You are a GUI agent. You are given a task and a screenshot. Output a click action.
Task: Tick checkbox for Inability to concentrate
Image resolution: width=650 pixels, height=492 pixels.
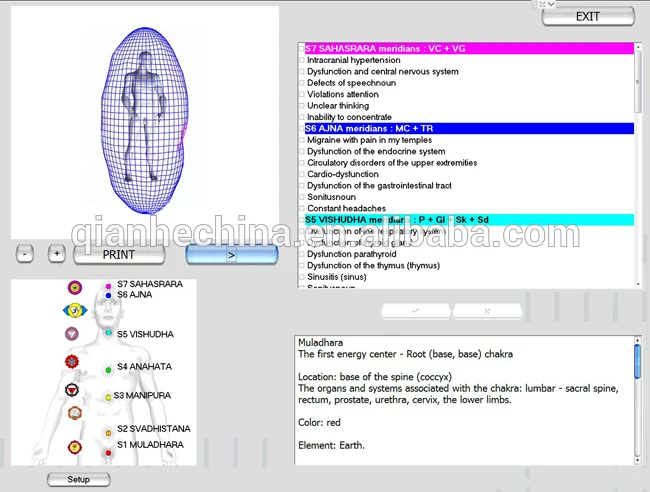point(302,117)
